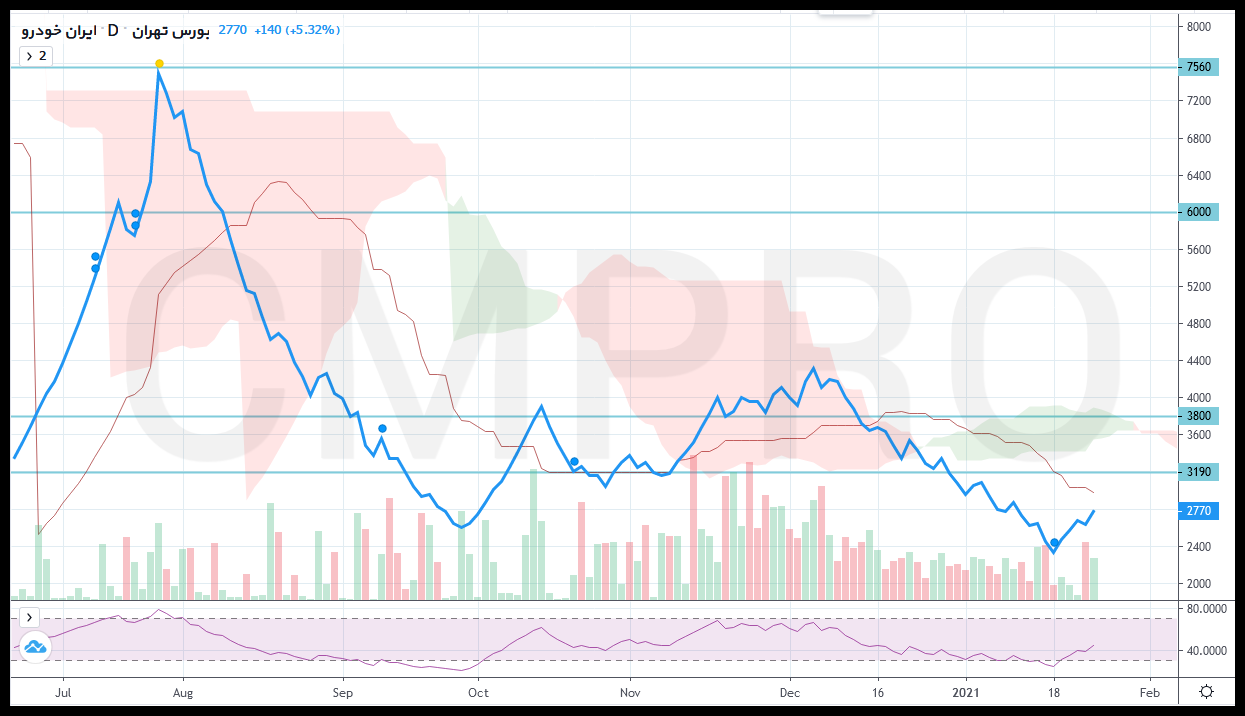Expand the RSI pane legend arrow
The image size is (1245, 716).
point(30,617)
